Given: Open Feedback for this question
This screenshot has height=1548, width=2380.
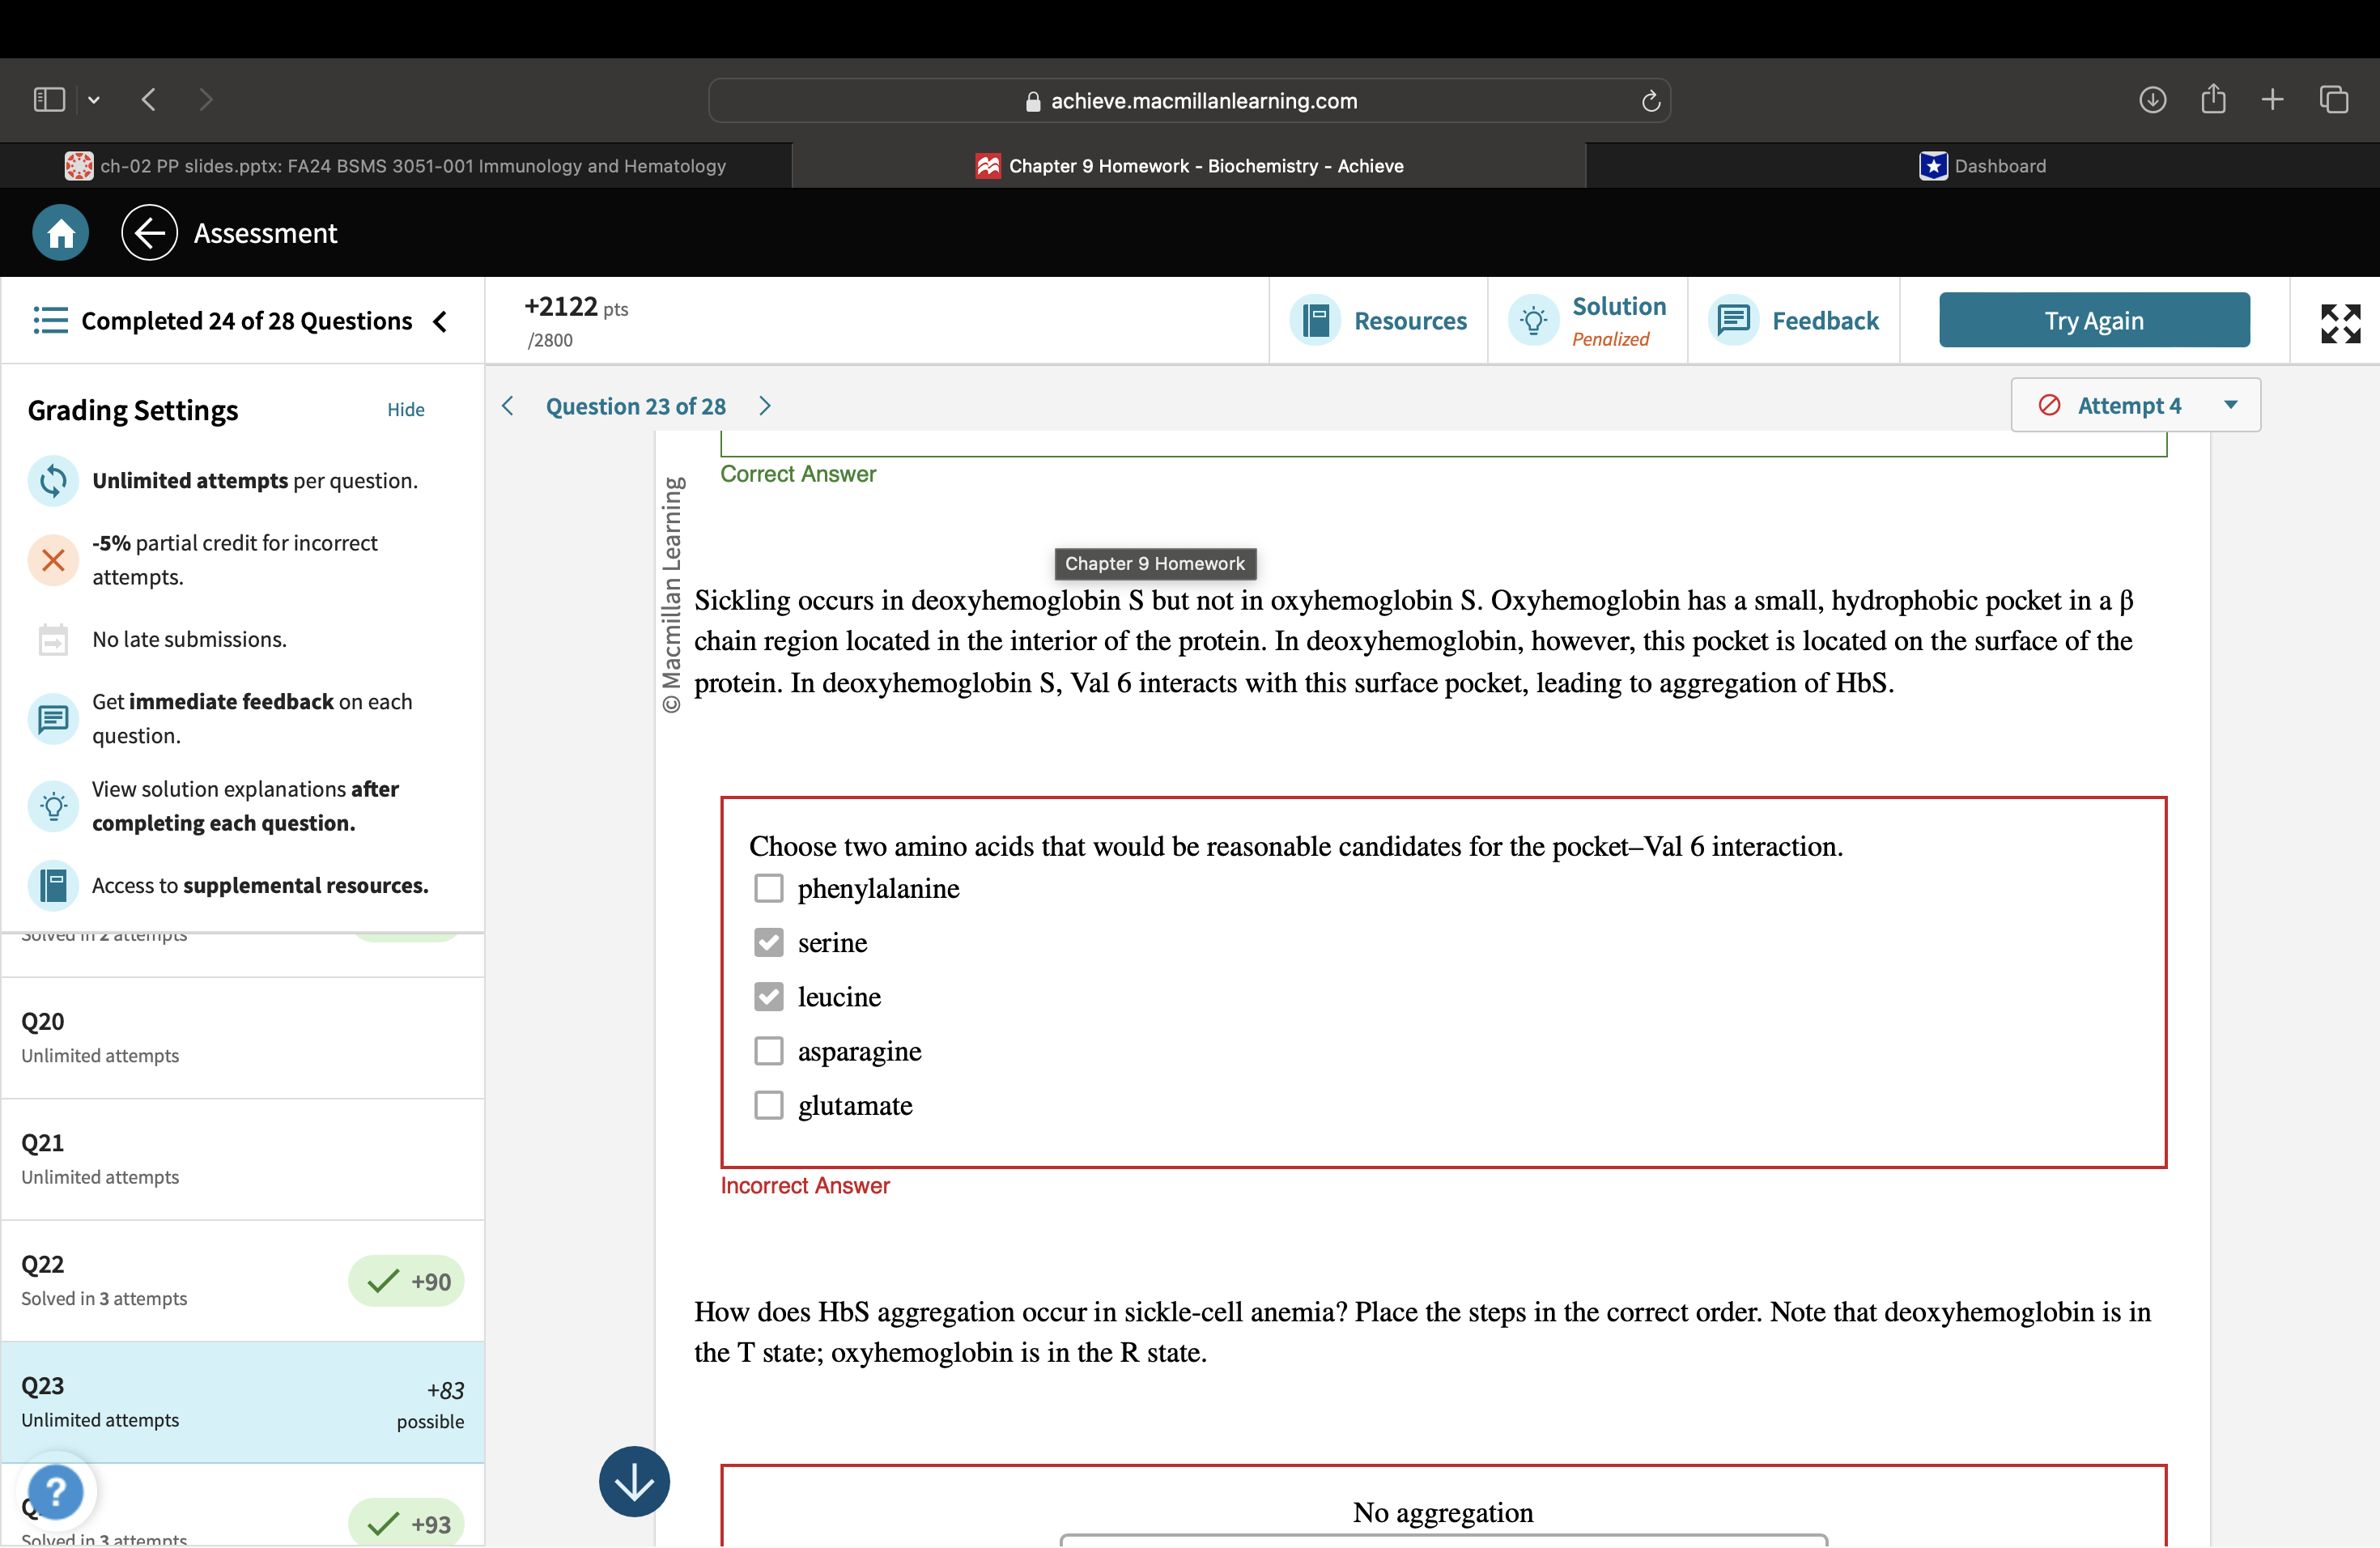Looking at the screenshot, I should click(1795, 320).
